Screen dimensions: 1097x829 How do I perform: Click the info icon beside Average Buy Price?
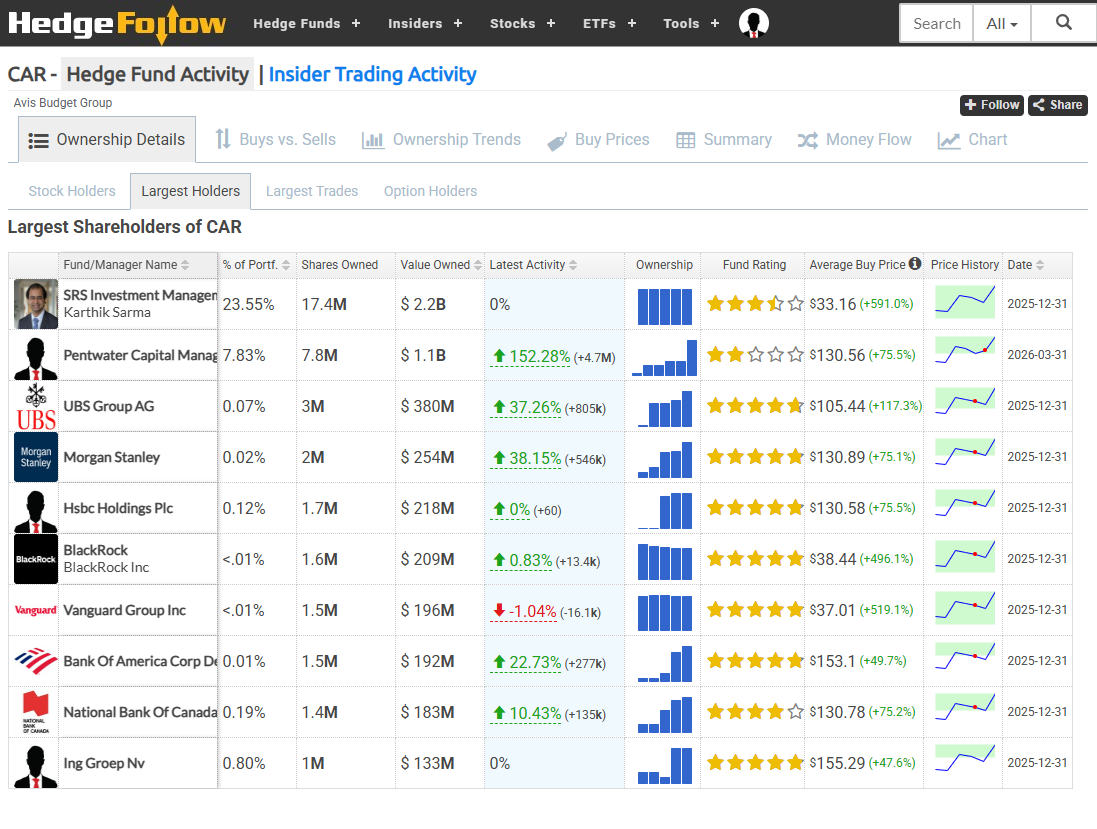click(x=914, y=264)
